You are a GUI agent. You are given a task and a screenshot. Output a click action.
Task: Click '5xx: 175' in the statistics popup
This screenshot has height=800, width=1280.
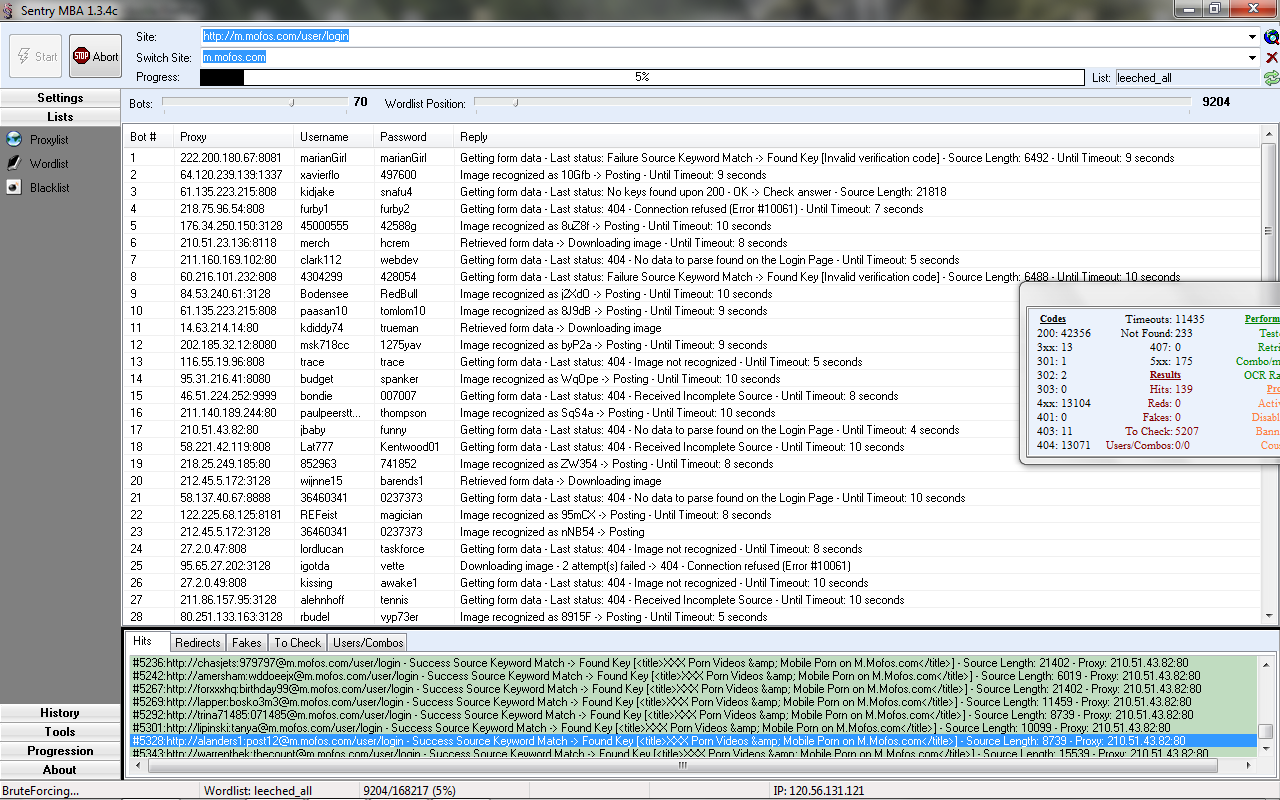[1170, 361]
